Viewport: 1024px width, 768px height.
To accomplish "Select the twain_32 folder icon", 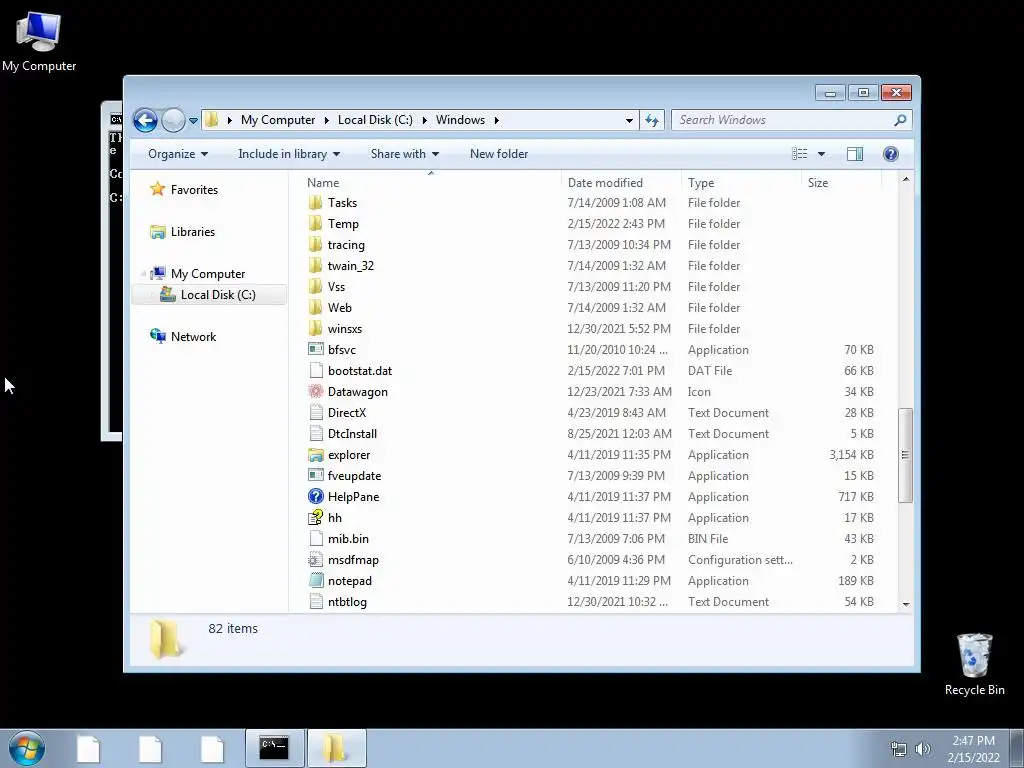I will coord(315,266).
